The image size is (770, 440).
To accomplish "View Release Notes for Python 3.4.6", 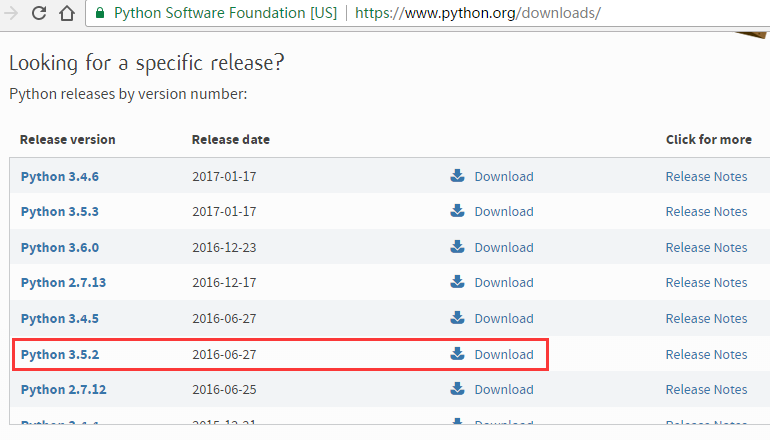I will [706, 177].
